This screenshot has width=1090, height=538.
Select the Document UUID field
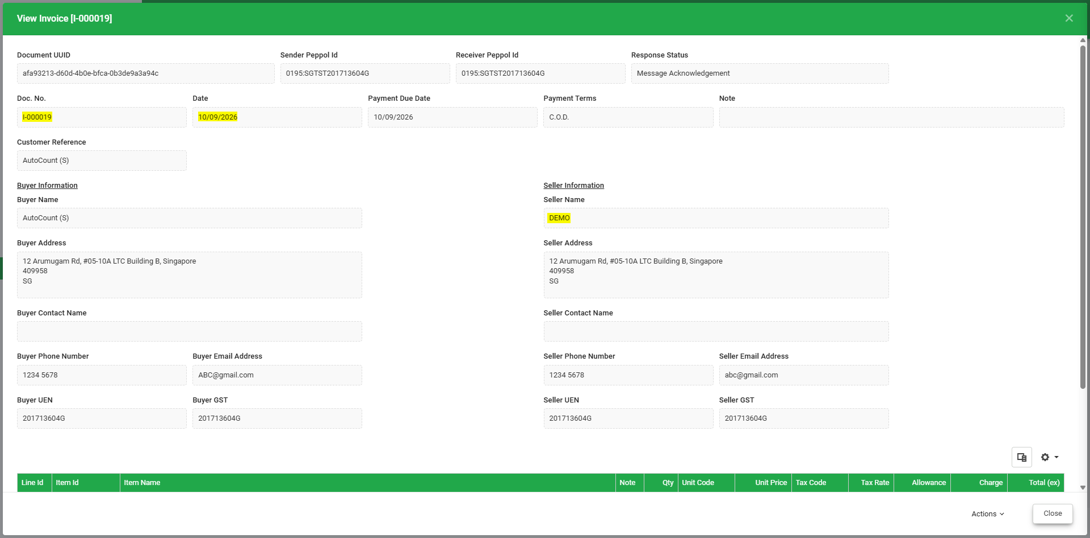[146, 73]
